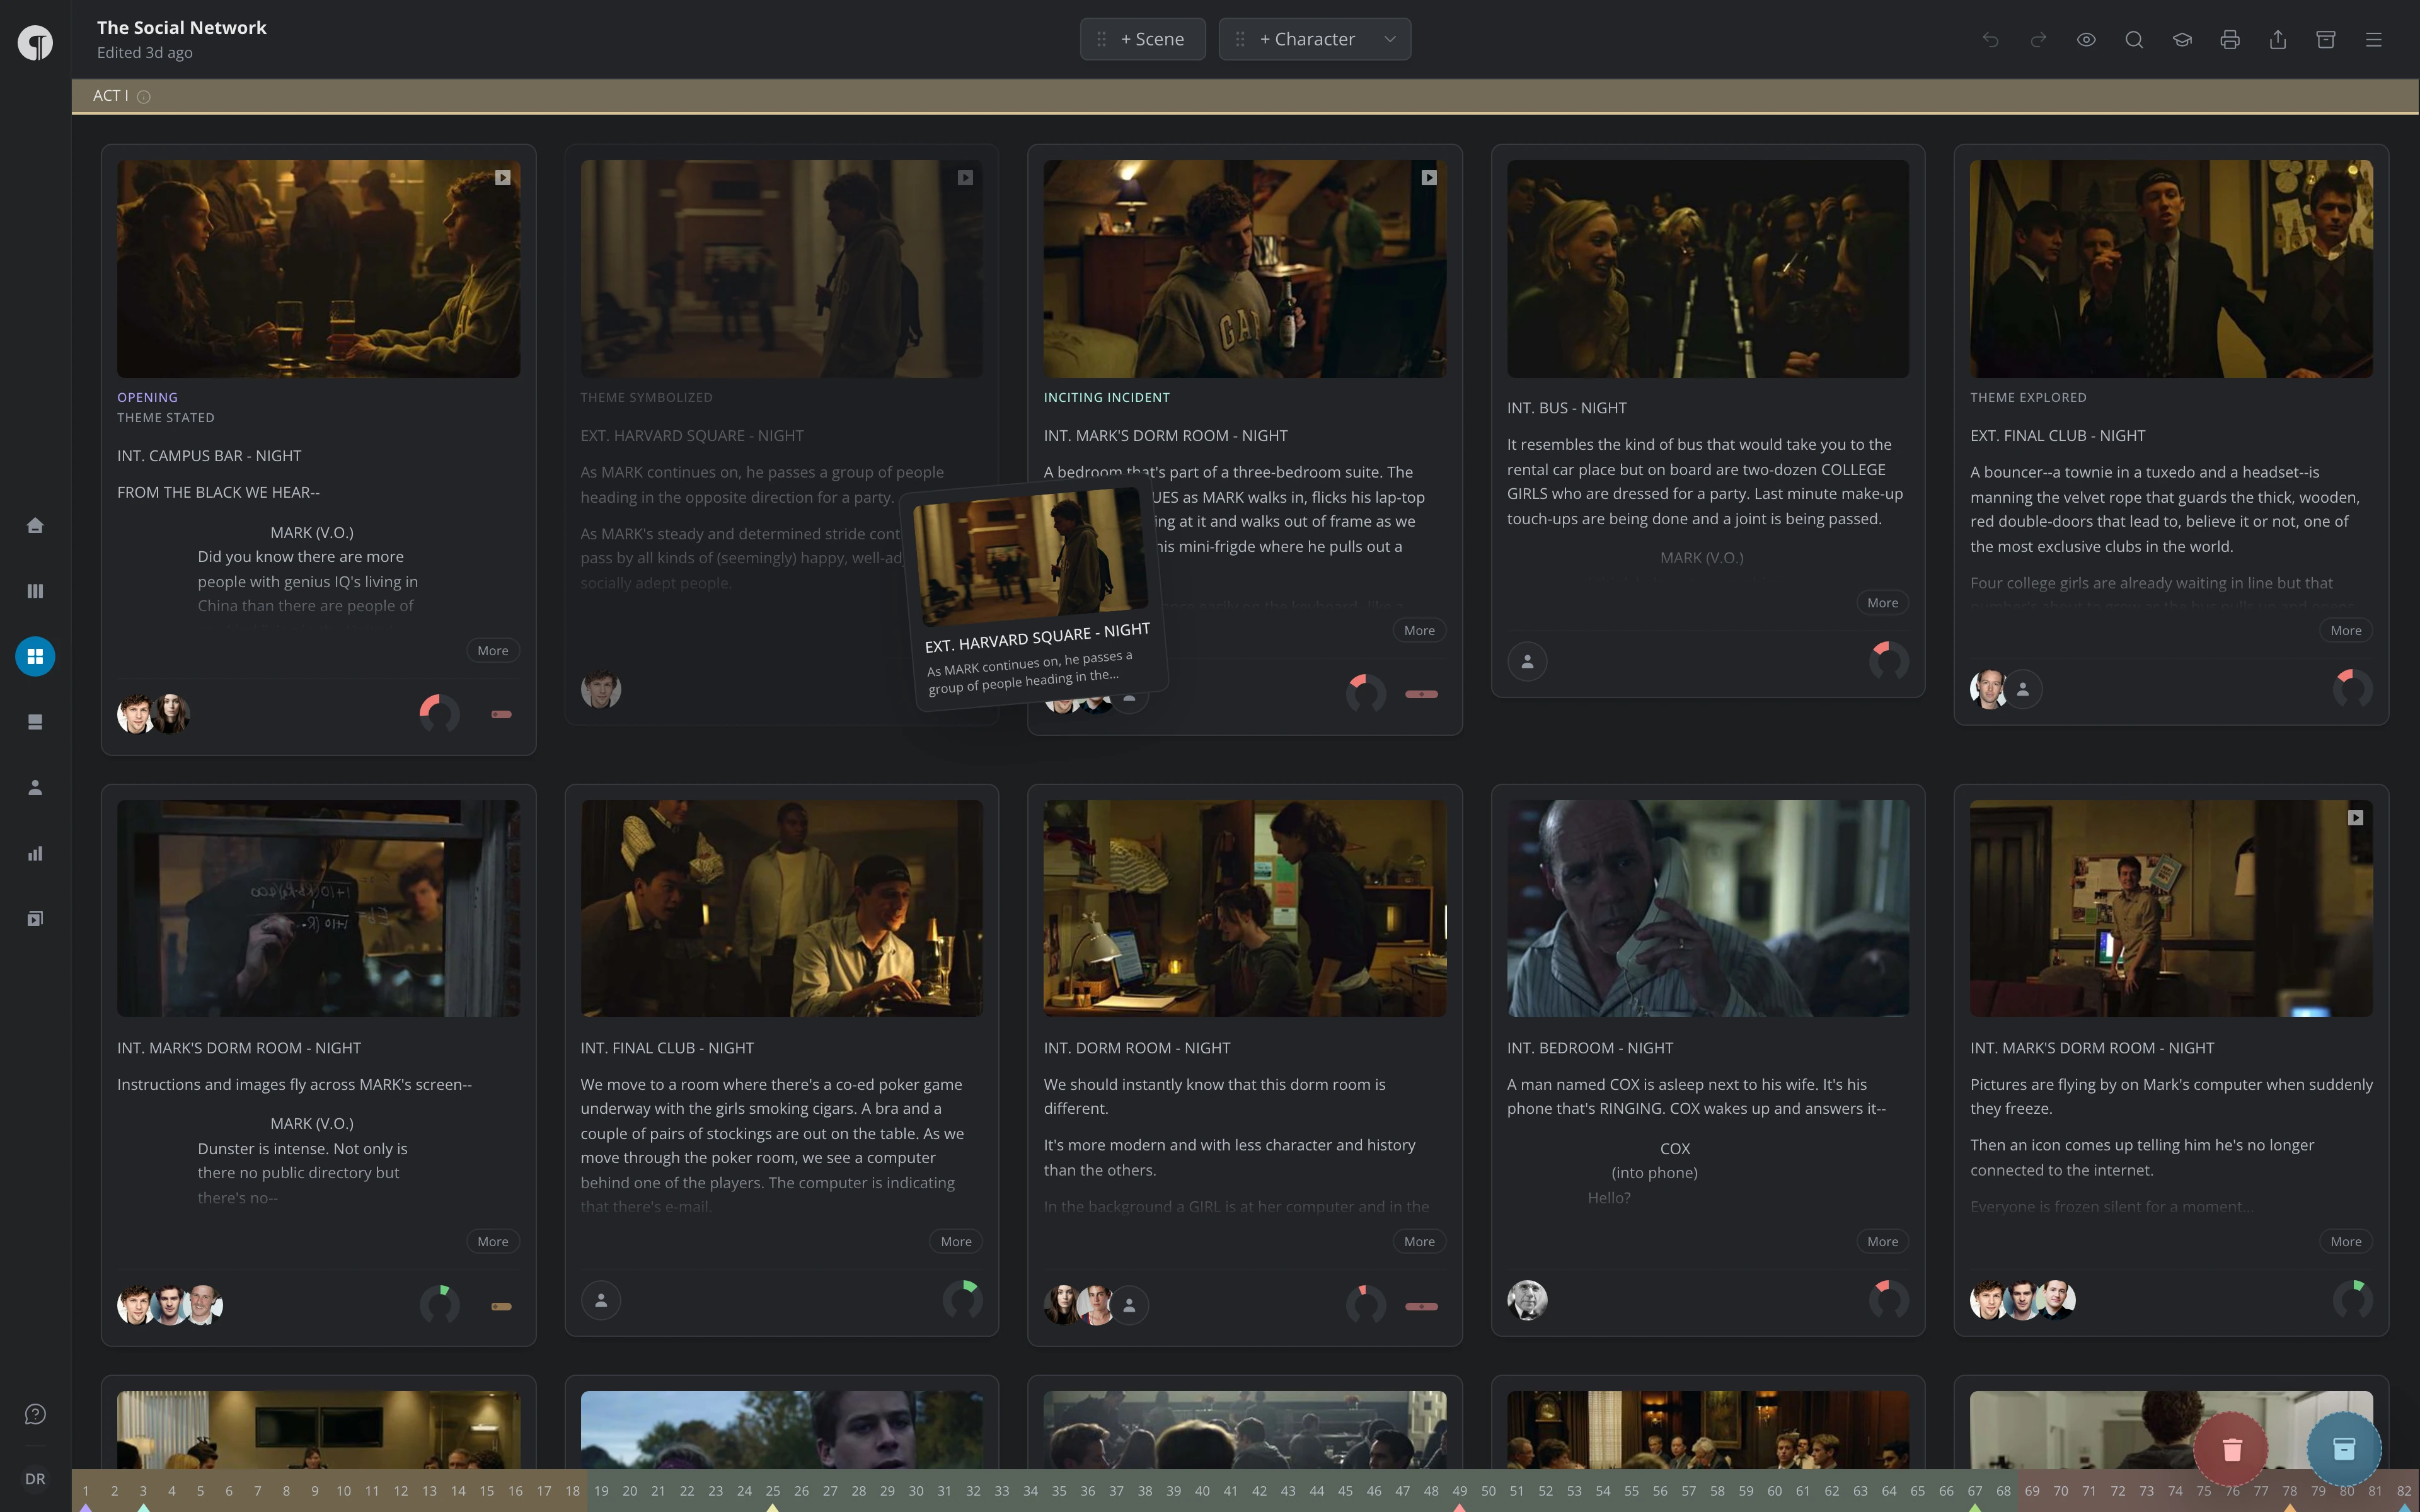Screen dimensions: 2420x1512
Task: Open the help question mark icon
Action: point(35,1414)
